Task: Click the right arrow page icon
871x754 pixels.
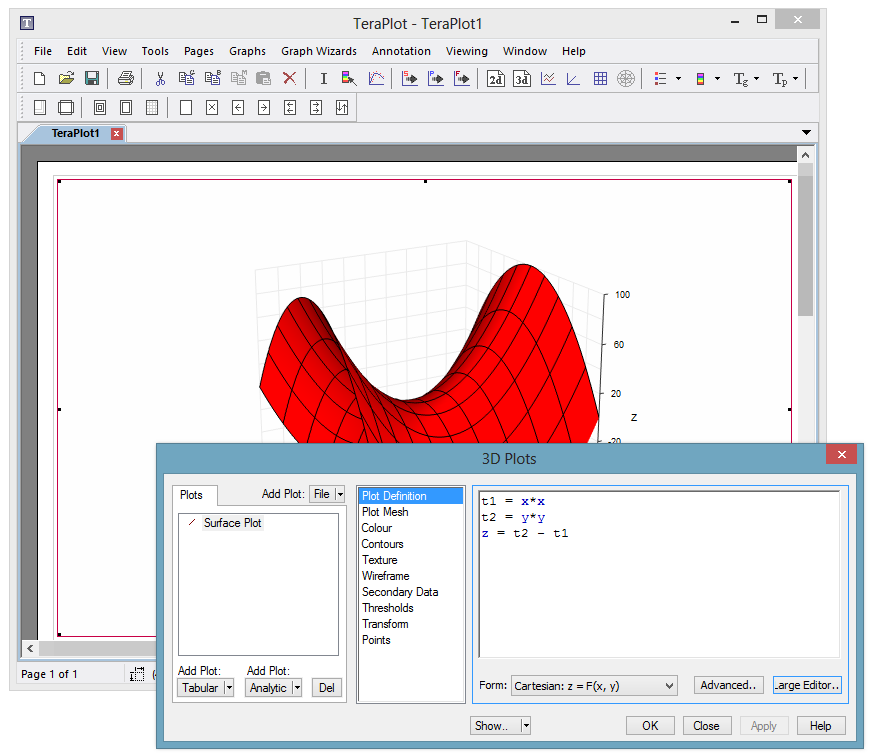Action: (x=264, y=107)
